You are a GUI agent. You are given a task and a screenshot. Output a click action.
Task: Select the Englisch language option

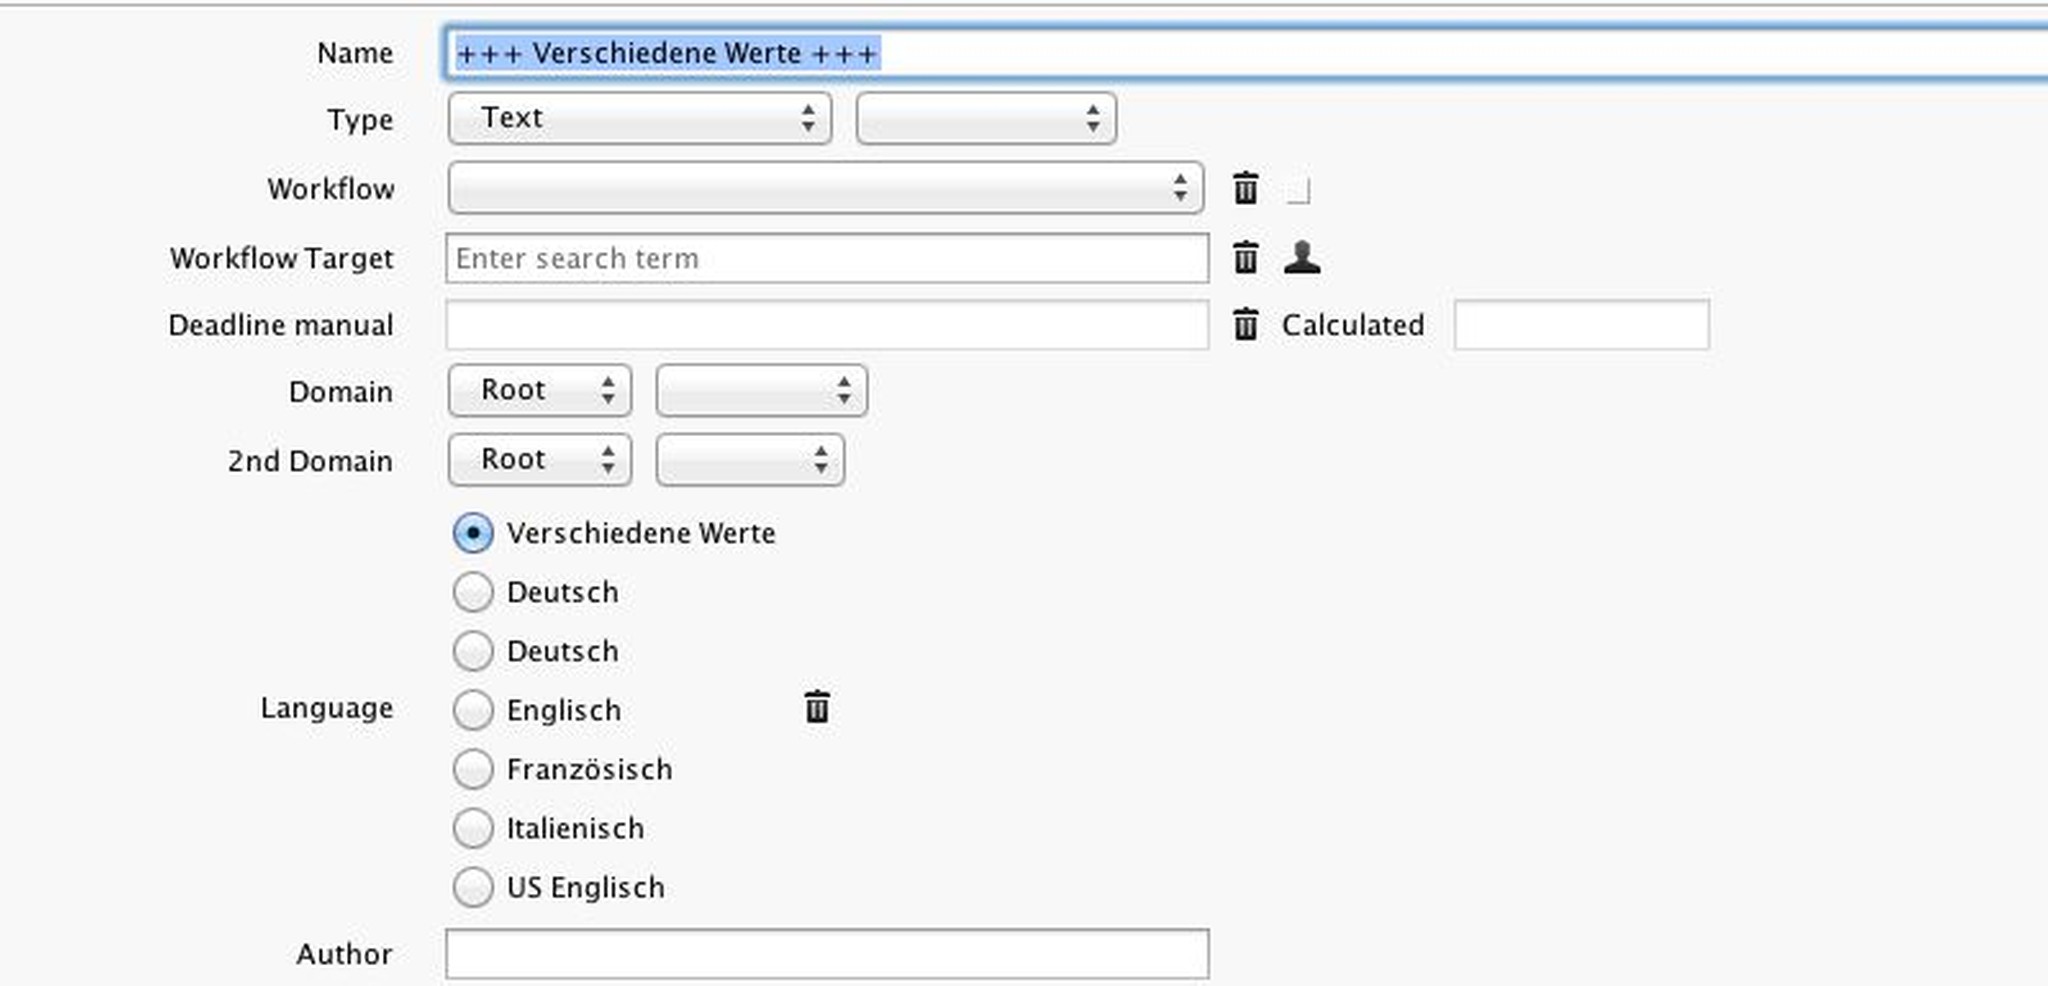473,710
